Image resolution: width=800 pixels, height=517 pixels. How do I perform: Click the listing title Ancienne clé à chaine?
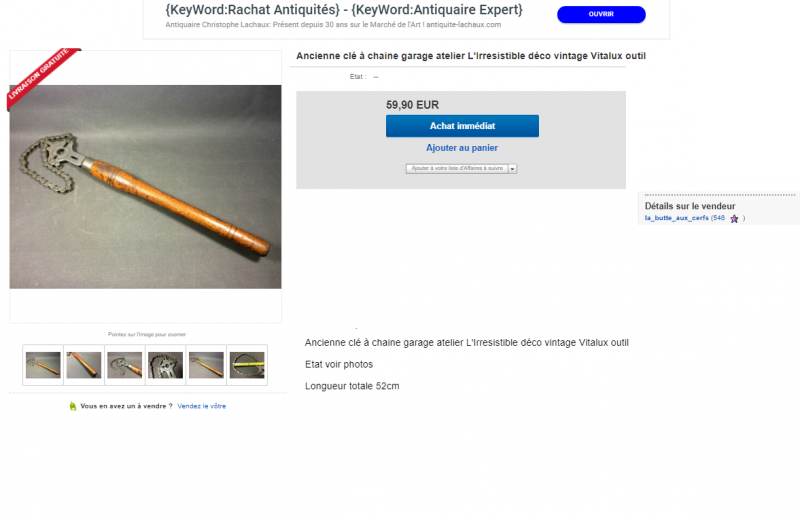click(471, 56)
